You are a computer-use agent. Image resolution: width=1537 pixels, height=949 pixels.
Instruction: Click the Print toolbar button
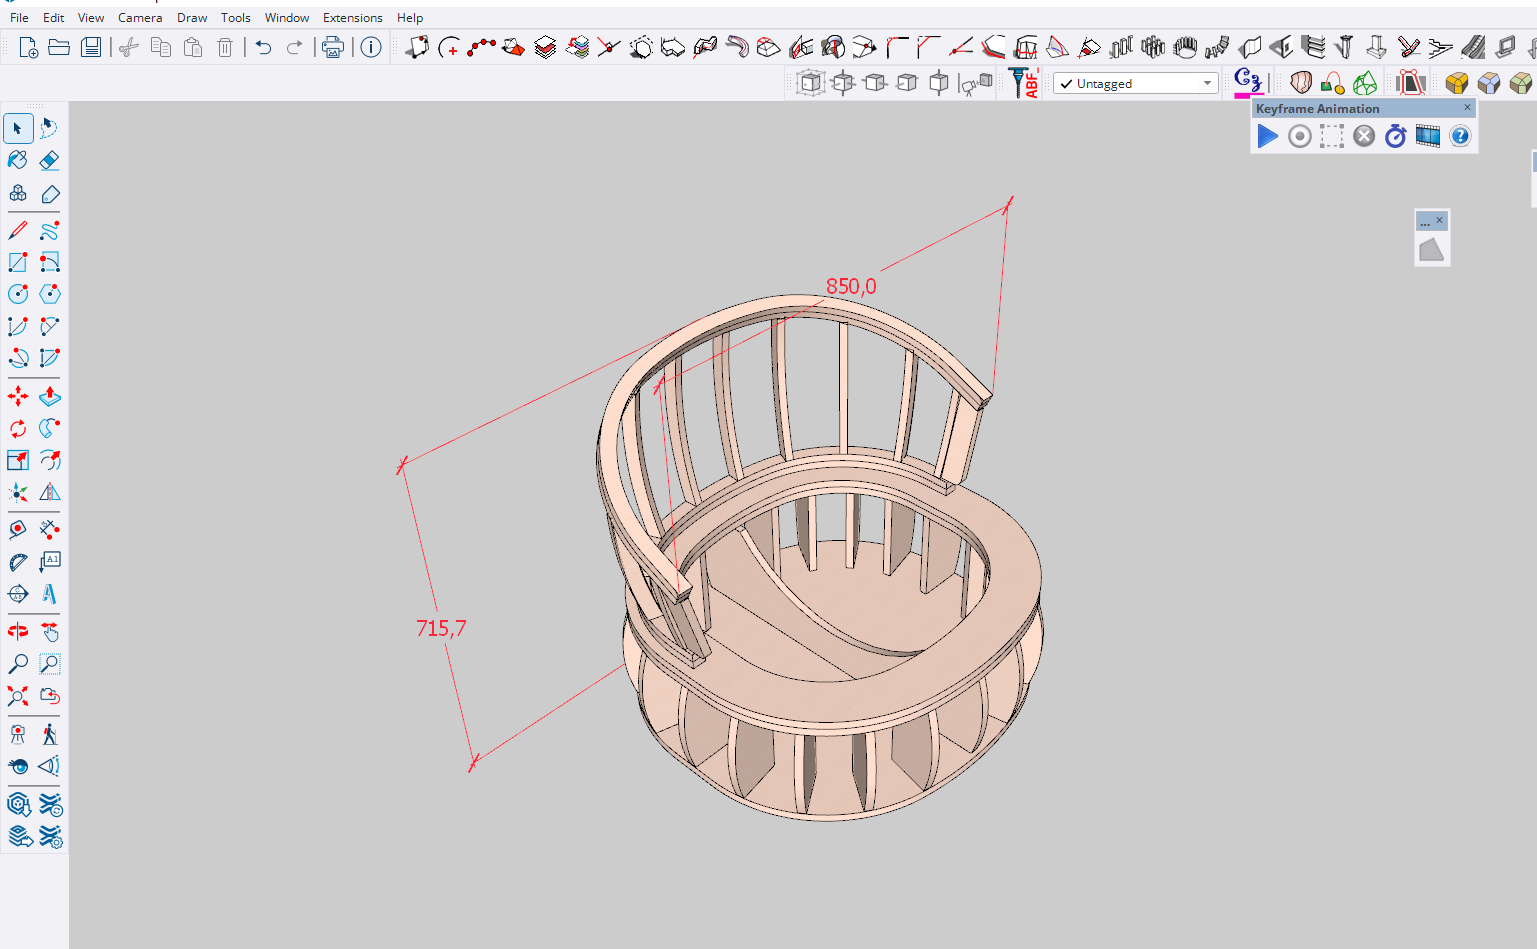(332, 47)
